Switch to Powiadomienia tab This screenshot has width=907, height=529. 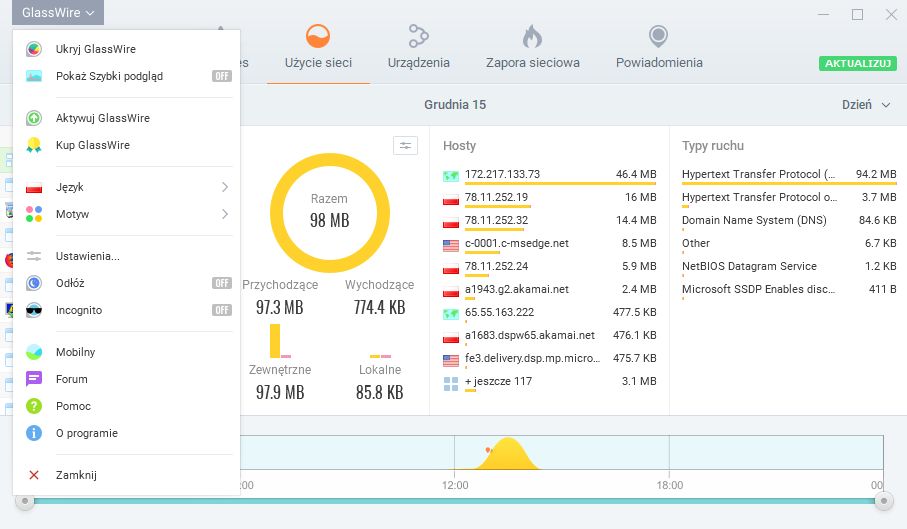659,48
